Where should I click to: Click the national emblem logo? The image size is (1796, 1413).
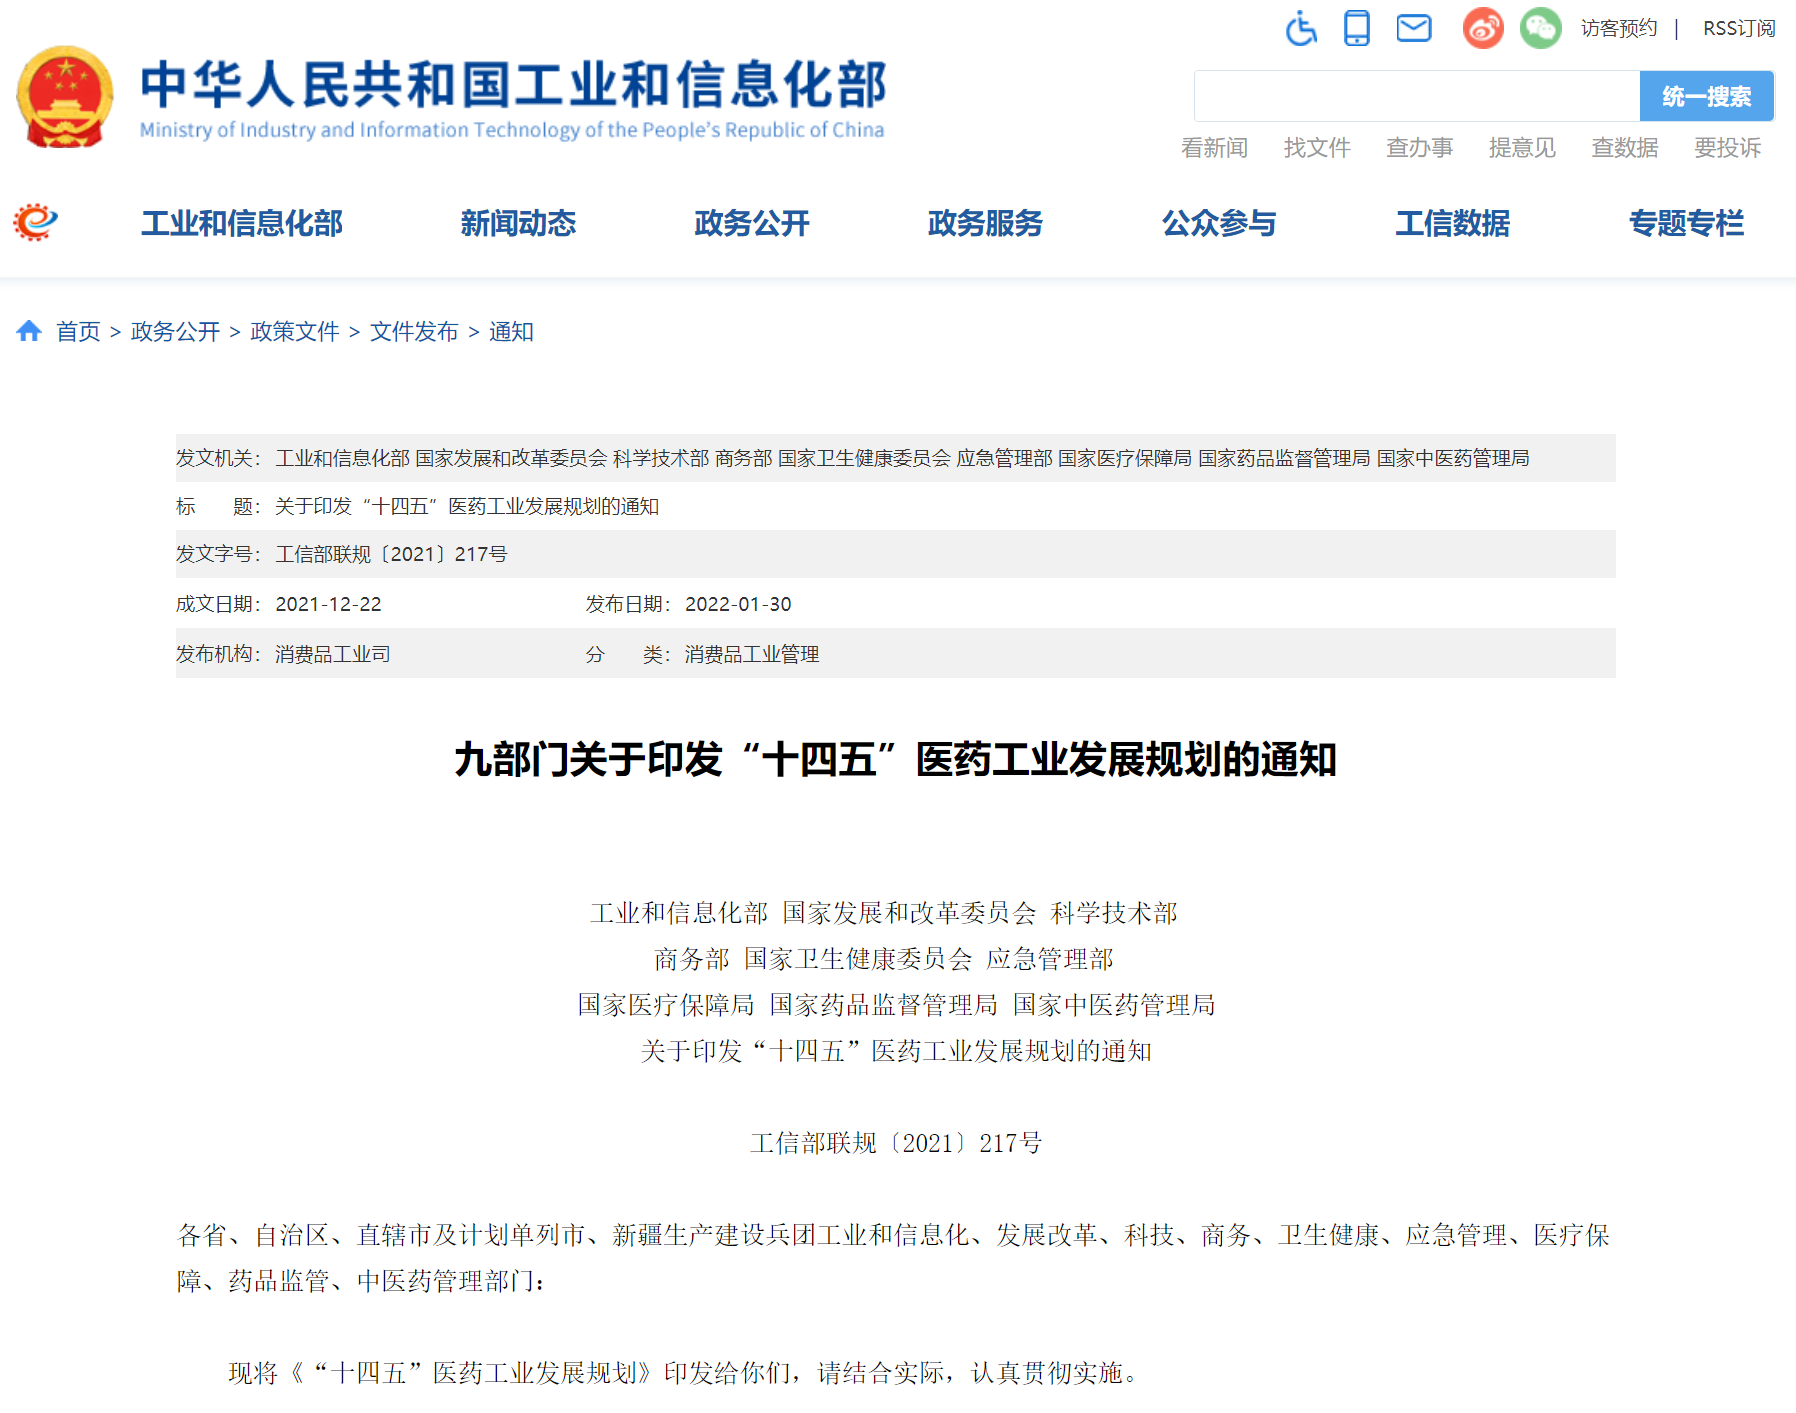pyautogui.click(x=65, y=97)
